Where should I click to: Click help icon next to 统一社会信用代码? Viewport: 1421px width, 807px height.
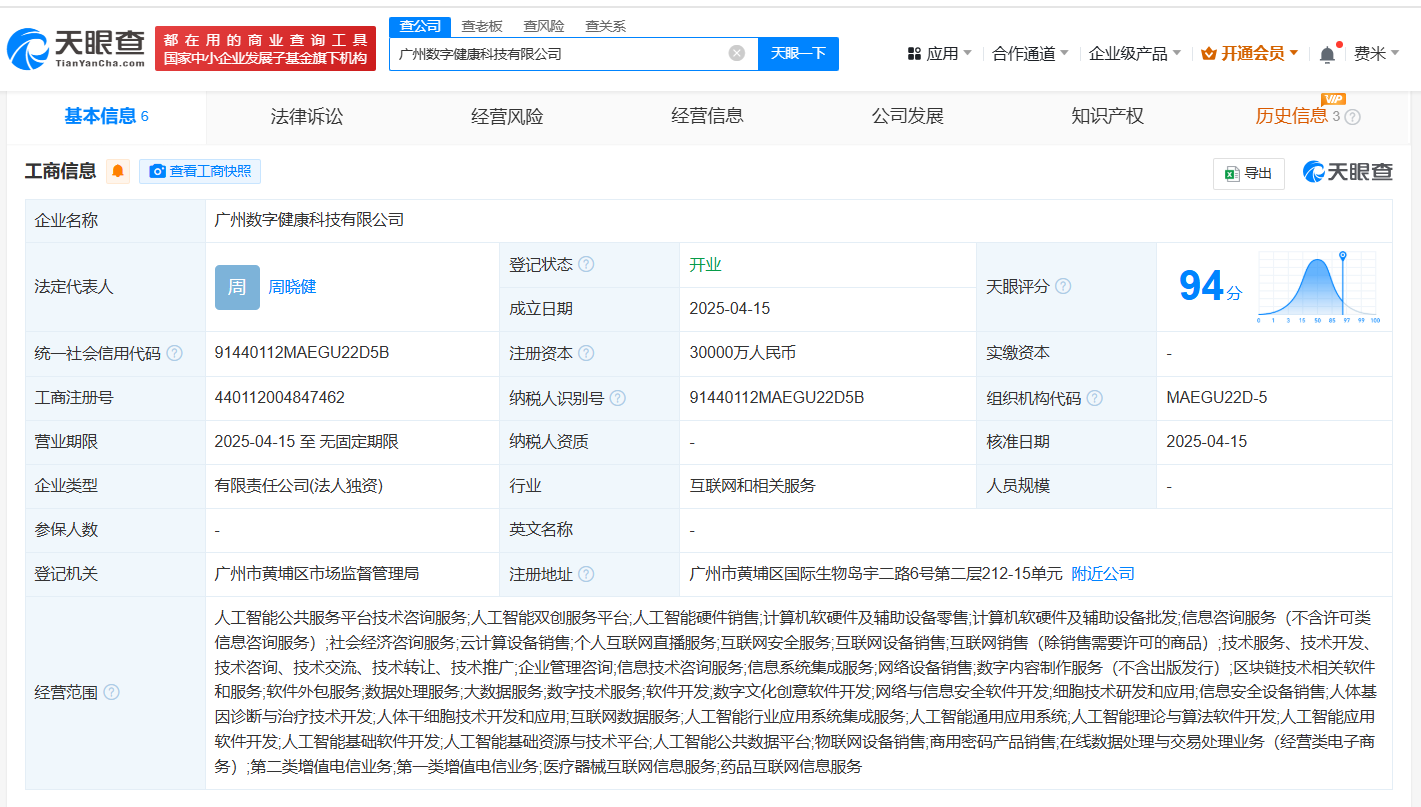coord(175,354)
